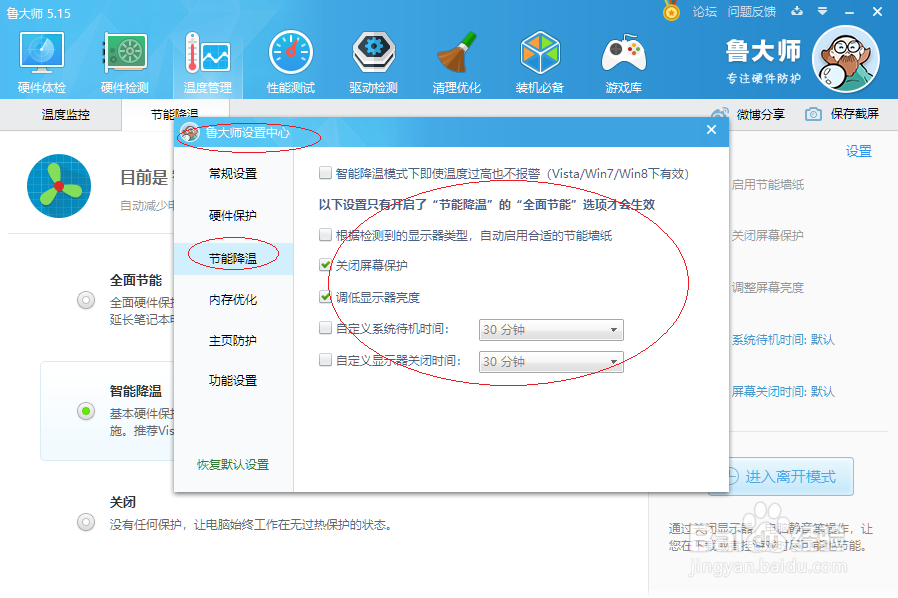Click 保存截屏 text
Viewport: 898px width, 598px height.
[854, 114]
